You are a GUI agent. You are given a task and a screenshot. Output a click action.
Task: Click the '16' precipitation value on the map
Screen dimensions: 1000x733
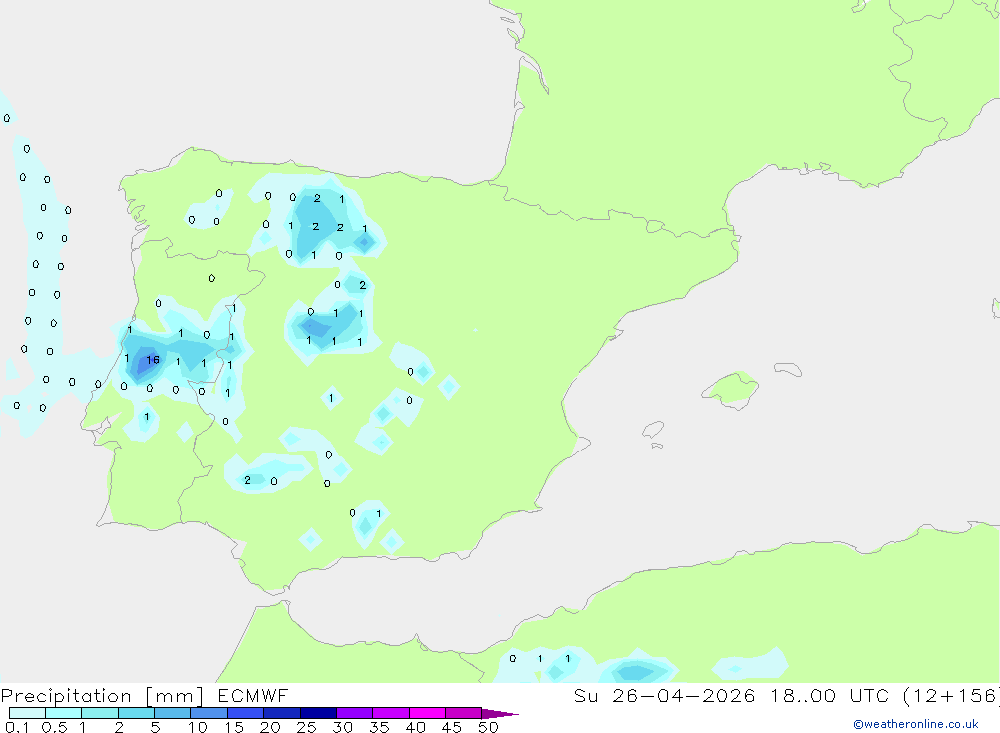[x=153, y=360]
